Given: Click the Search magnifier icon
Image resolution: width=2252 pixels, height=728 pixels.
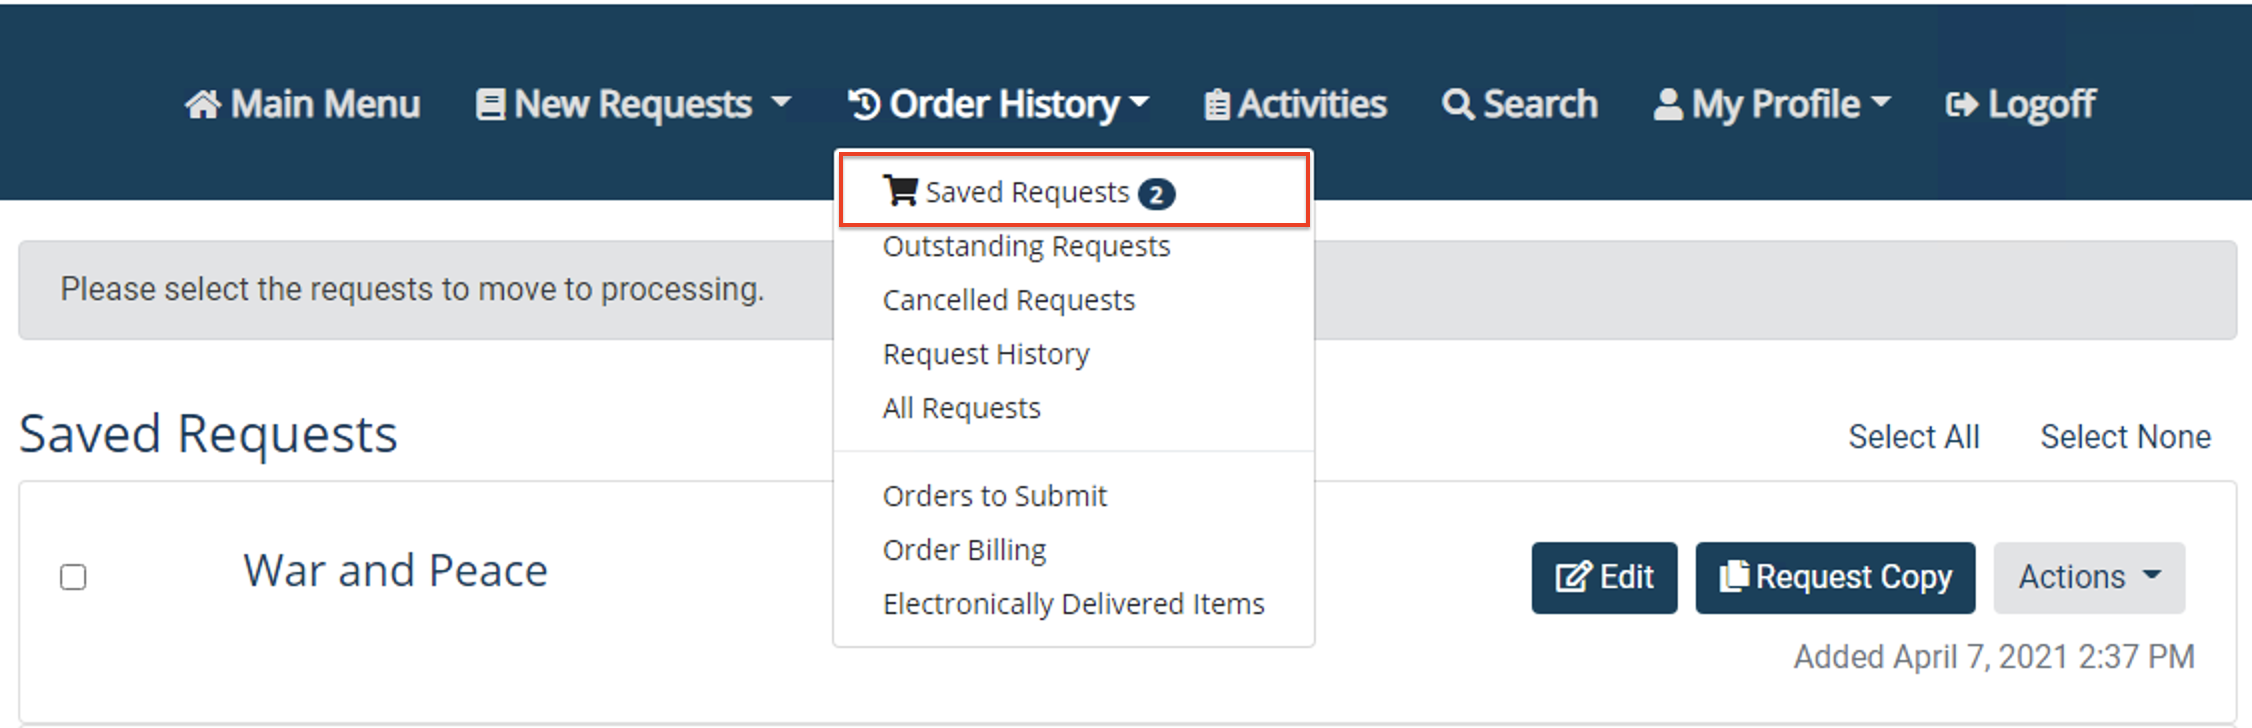Looking at the screenshot, I should pos(1457,103).
